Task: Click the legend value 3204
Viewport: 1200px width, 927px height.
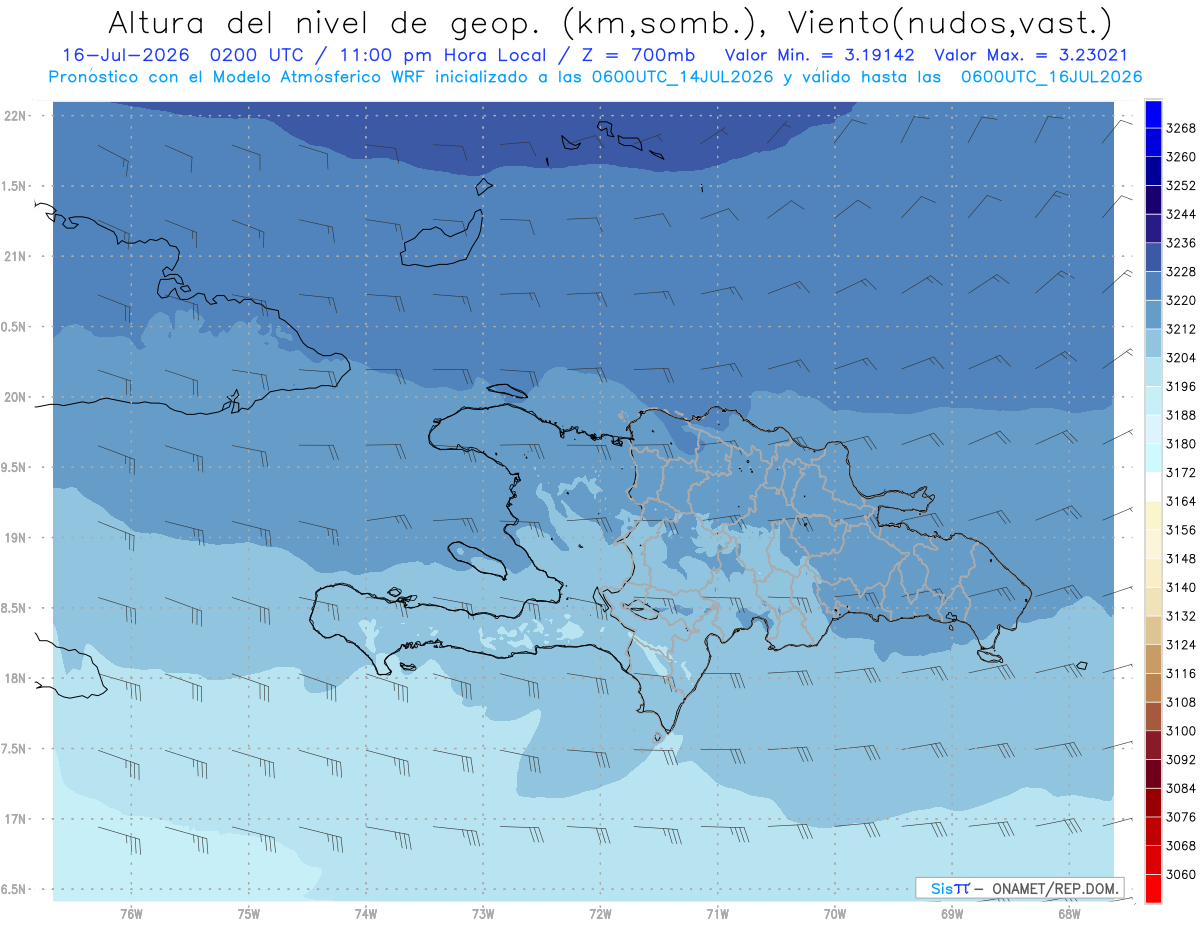Action: 1180,358
